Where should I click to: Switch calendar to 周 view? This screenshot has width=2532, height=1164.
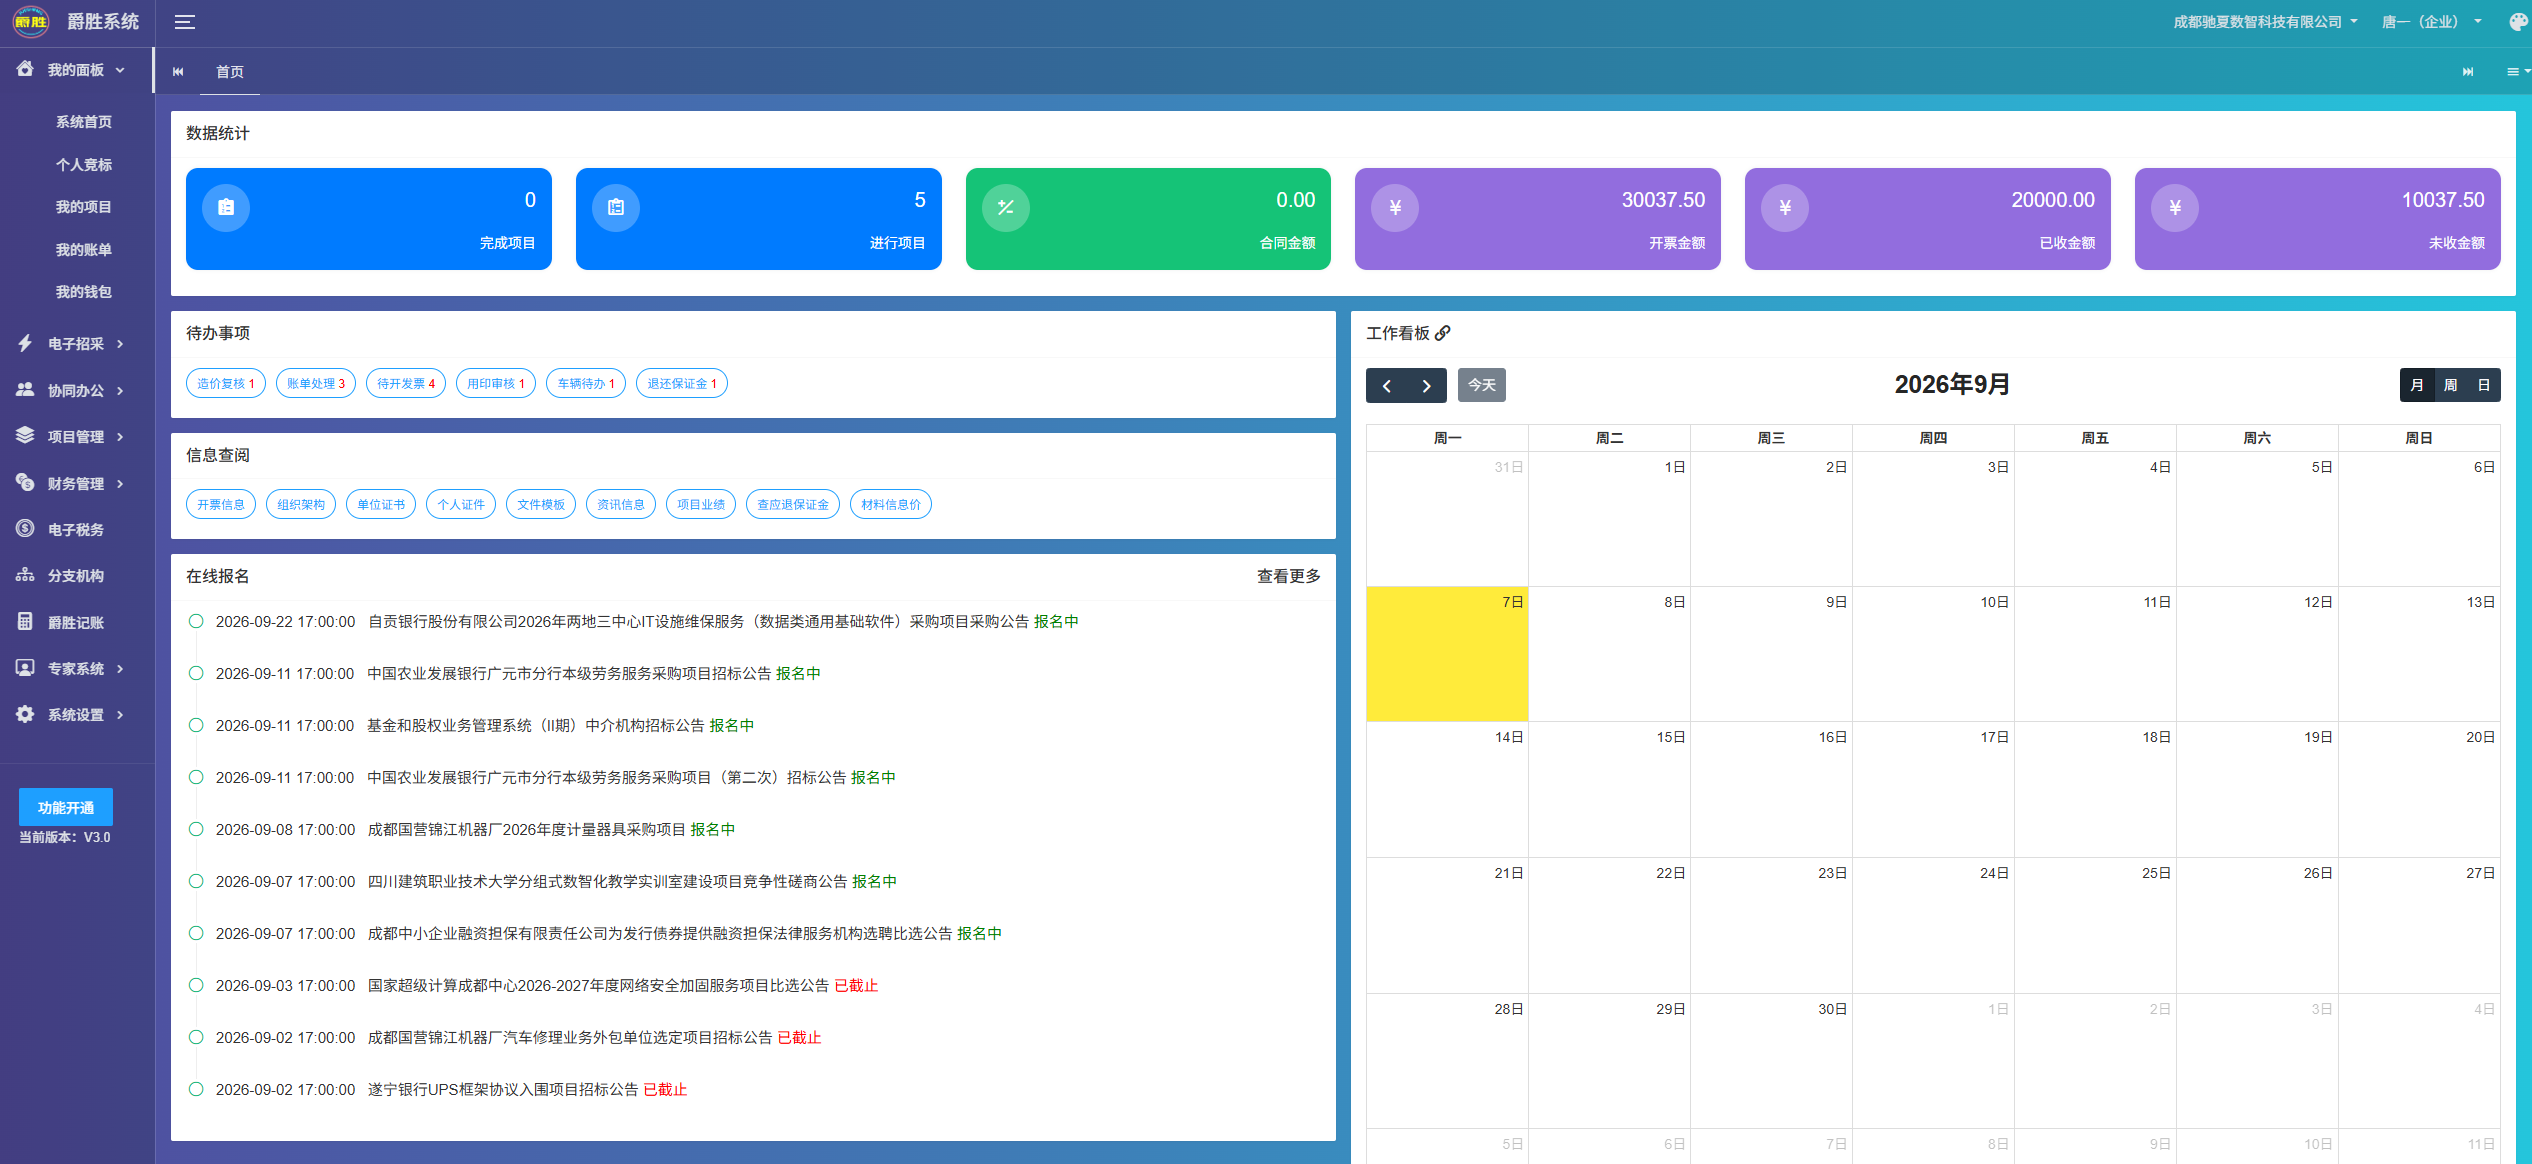[2450, 385]
